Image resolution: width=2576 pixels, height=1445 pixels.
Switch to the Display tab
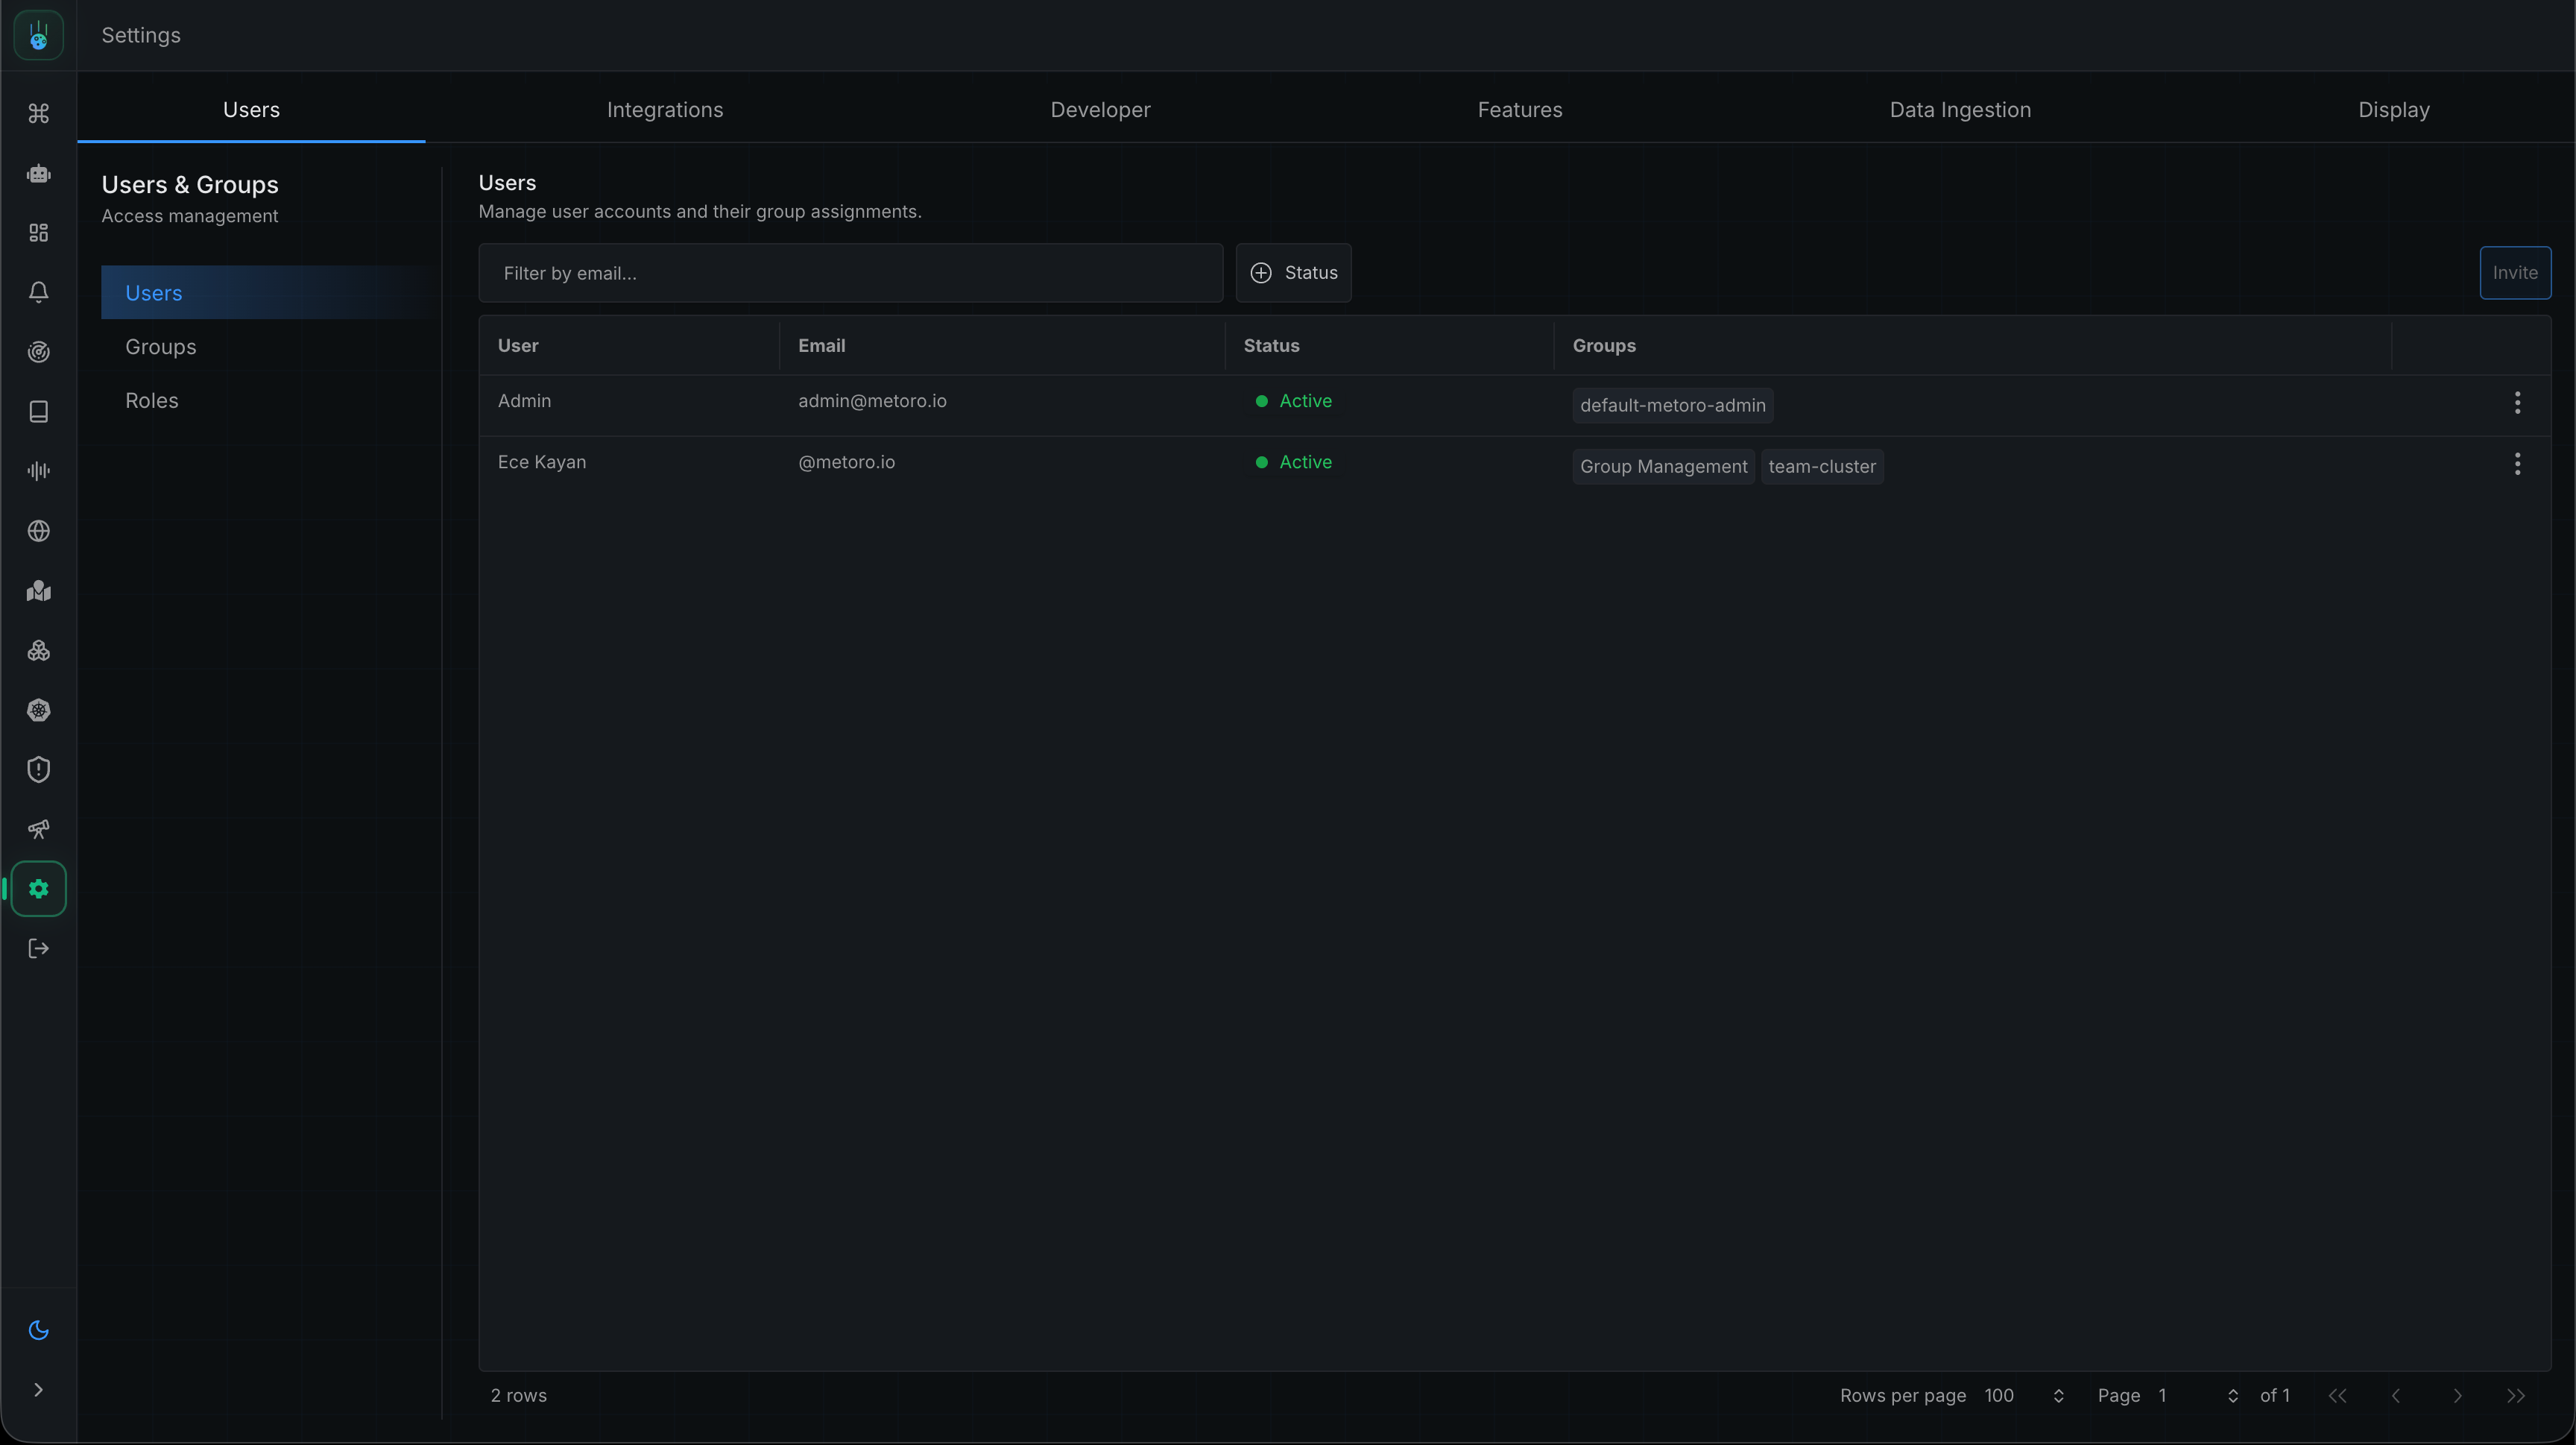pos(2393,110)
